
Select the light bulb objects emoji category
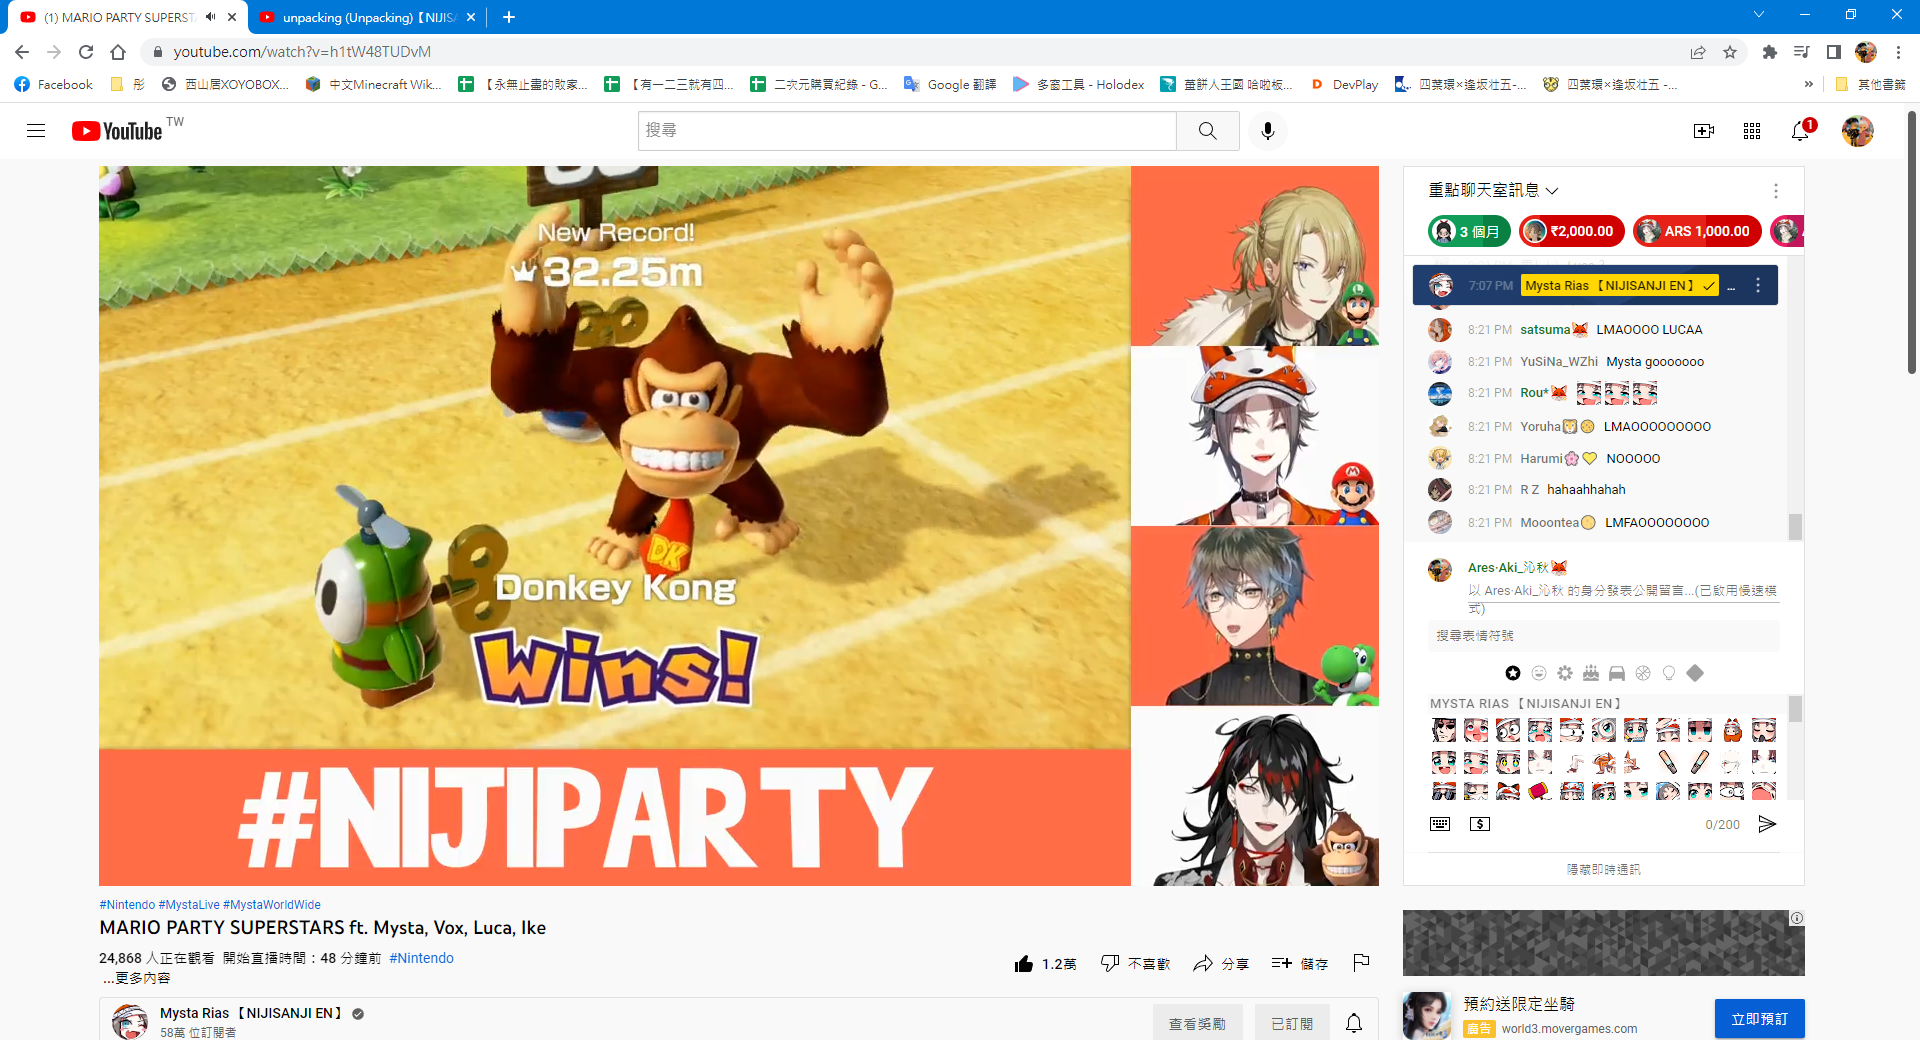point(1669,673)
